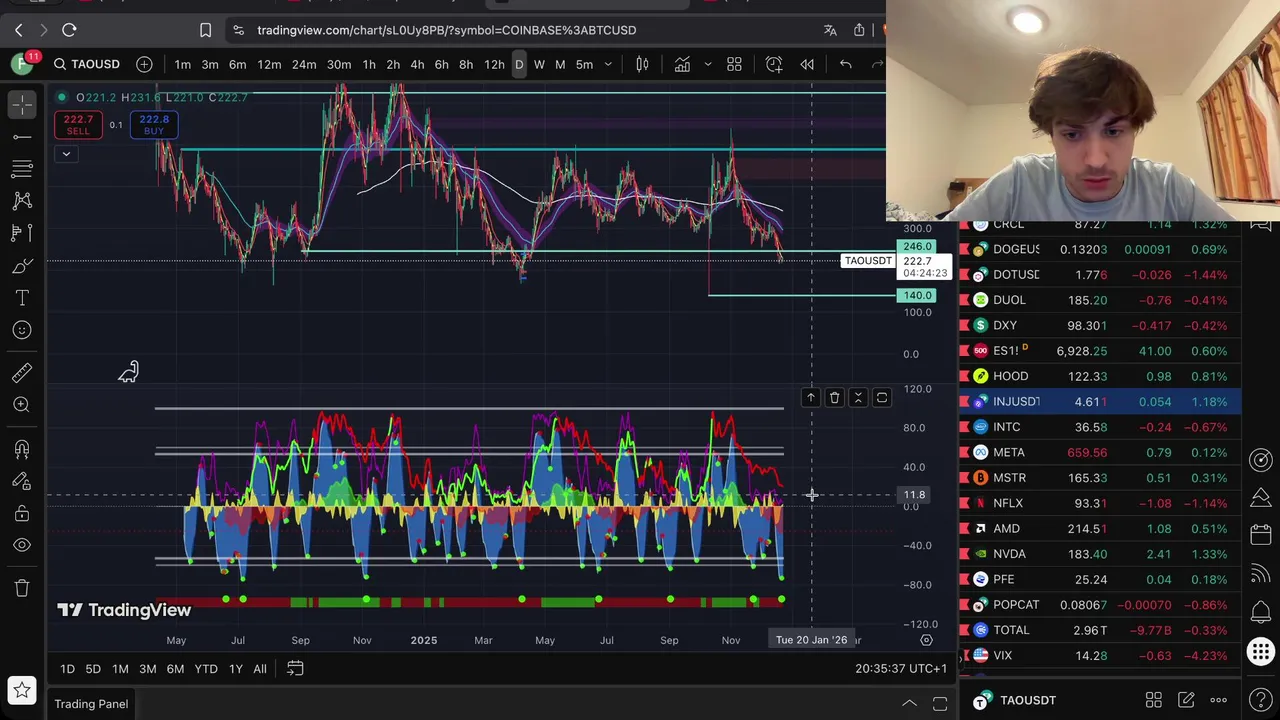Image resolution: width=1280 pixels, height=720 pixels.
Task: Open the indicator templates dropdown arrow
Action: pos(707,64)
